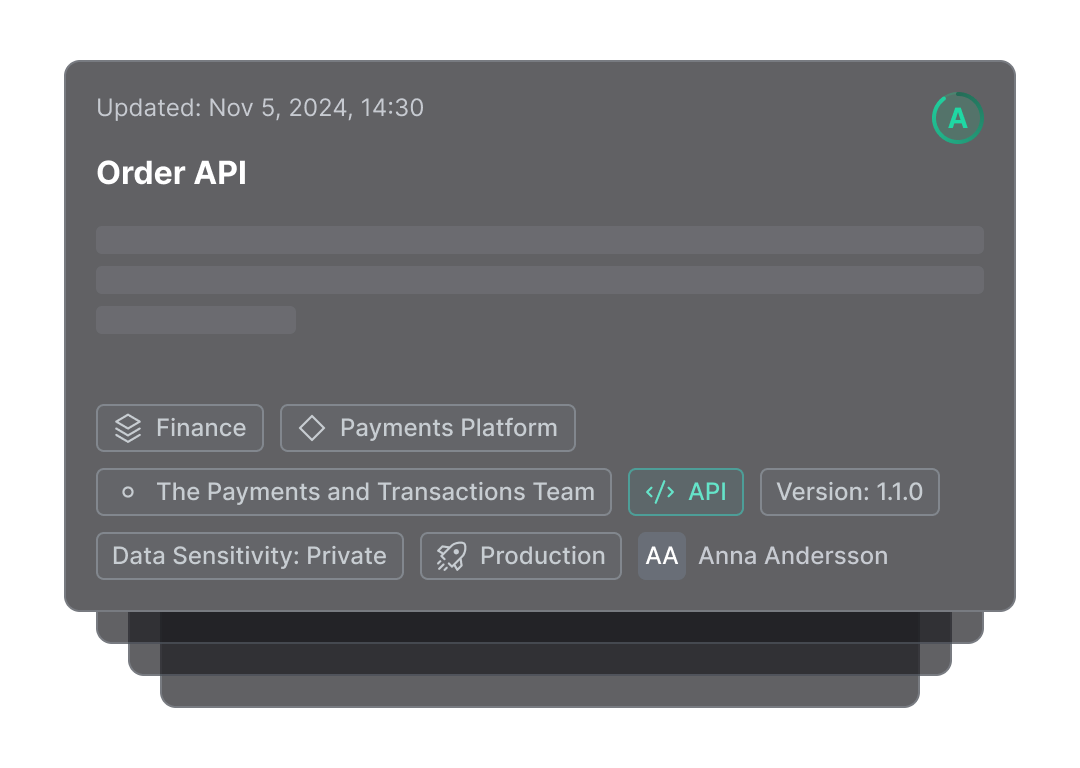Select the Payments Platform tag label

pyautogui.click(x=448, y=428)
